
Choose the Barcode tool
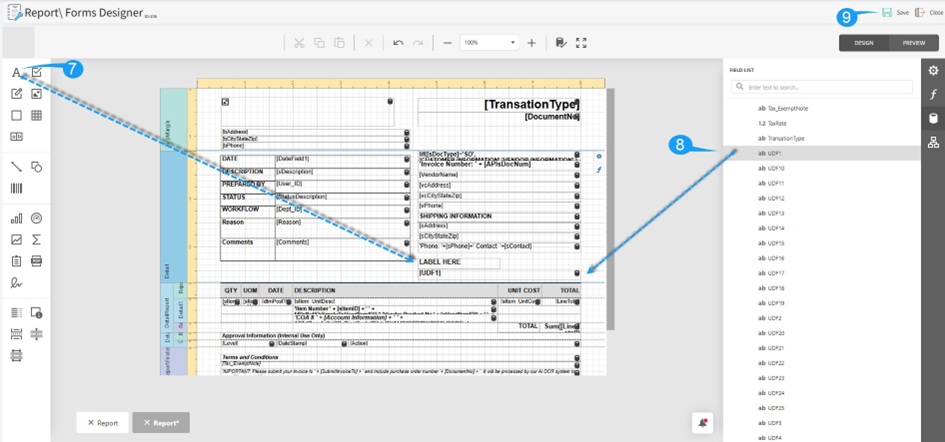coord(16,187)
